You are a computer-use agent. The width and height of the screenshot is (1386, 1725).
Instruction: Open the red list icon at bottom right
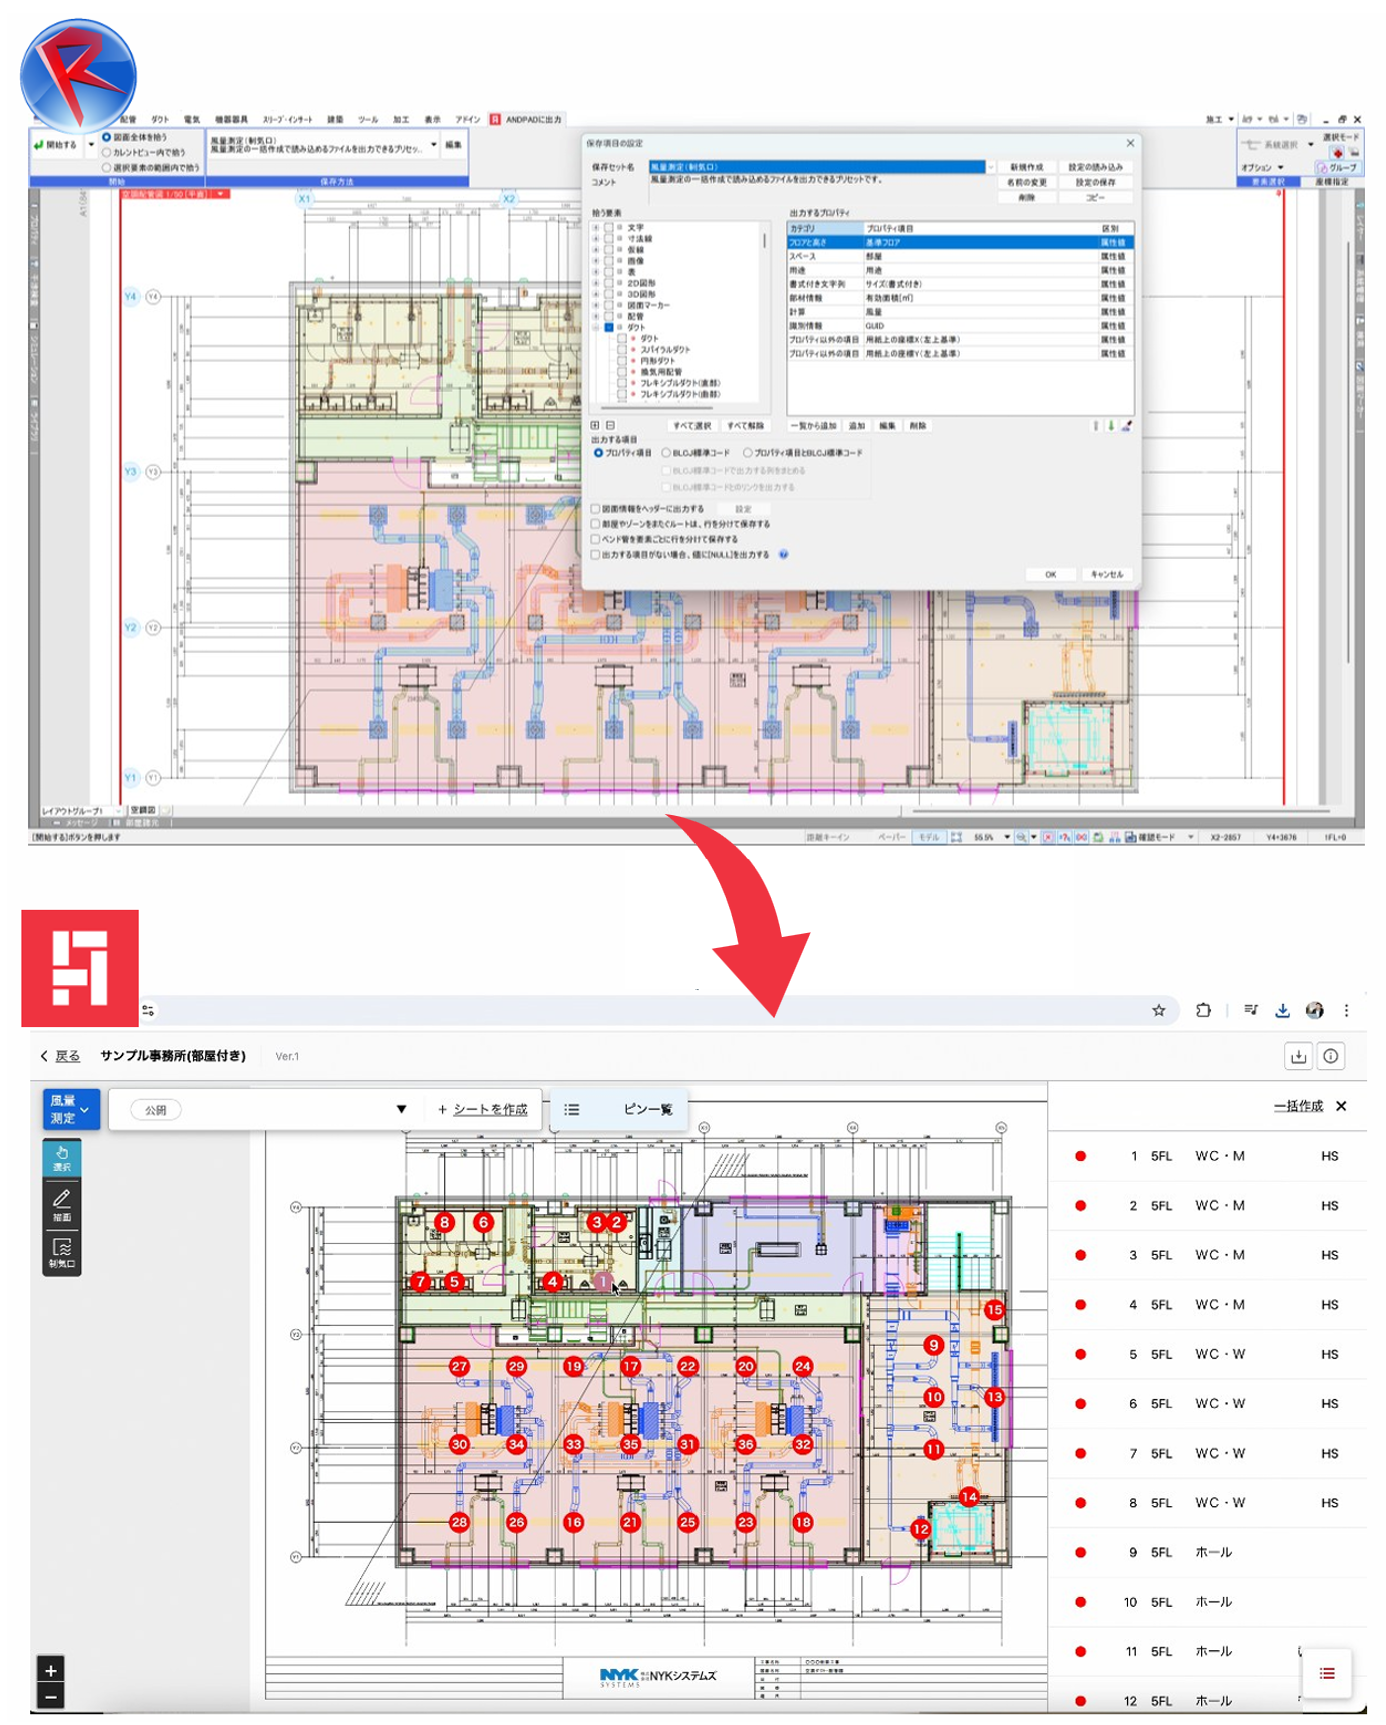(x=1327, y=1673)
